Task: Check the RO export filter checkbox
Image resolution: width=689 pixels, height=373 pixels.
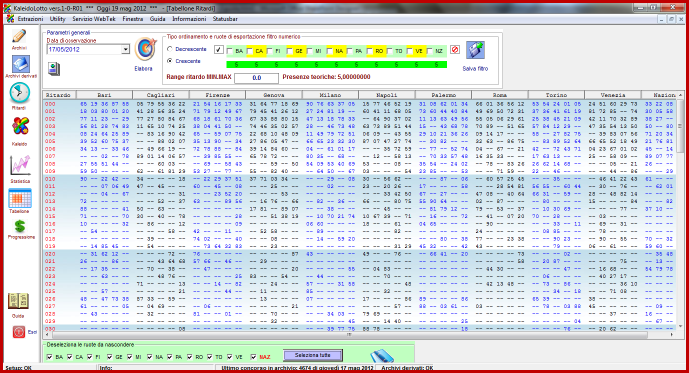Action: click(370, 51)
